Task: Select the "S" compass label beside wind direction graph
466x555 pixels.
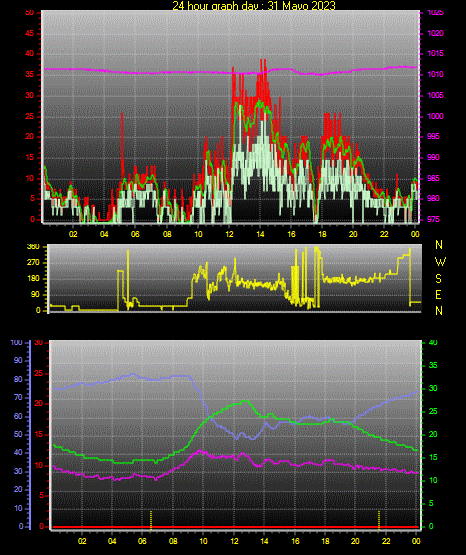Action: (438, 279)
